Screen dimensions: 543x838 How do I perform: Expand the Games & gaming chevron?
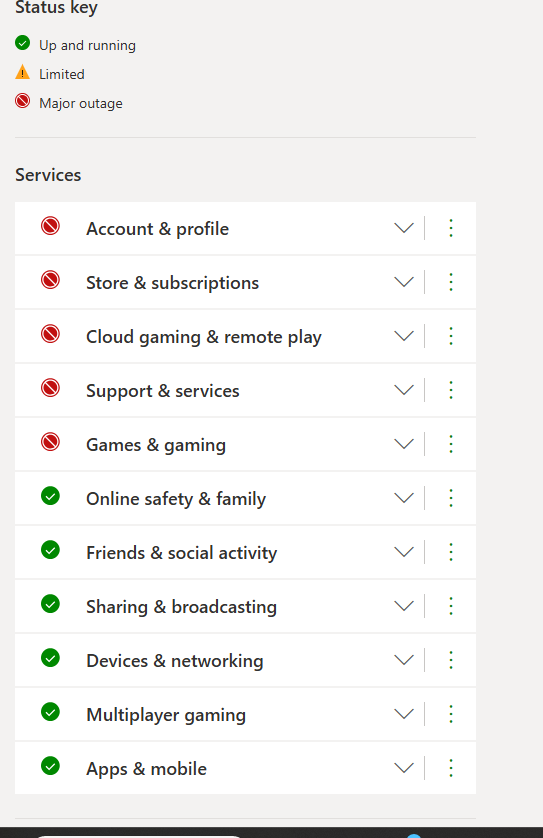(404, 444)
